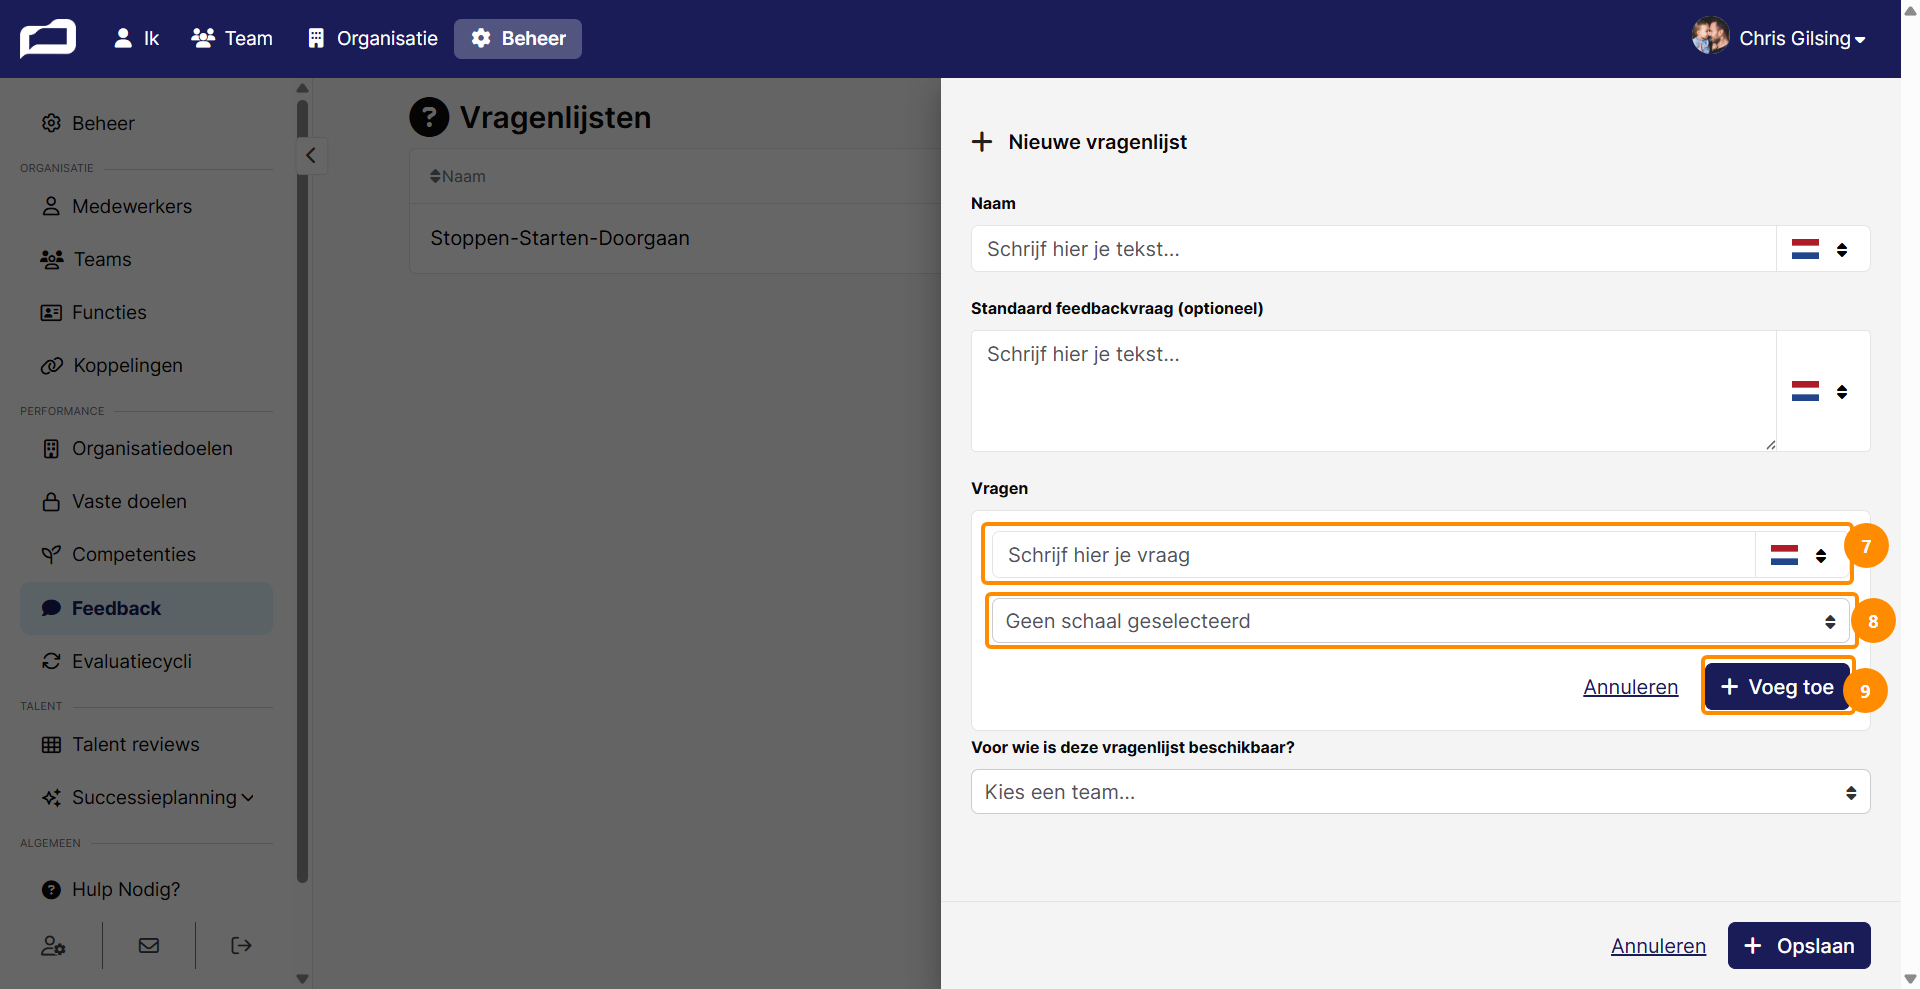The width and height of the screenshot is (1920, 989).
Task: Change language flag for question field
Action: coord(1800,555)
